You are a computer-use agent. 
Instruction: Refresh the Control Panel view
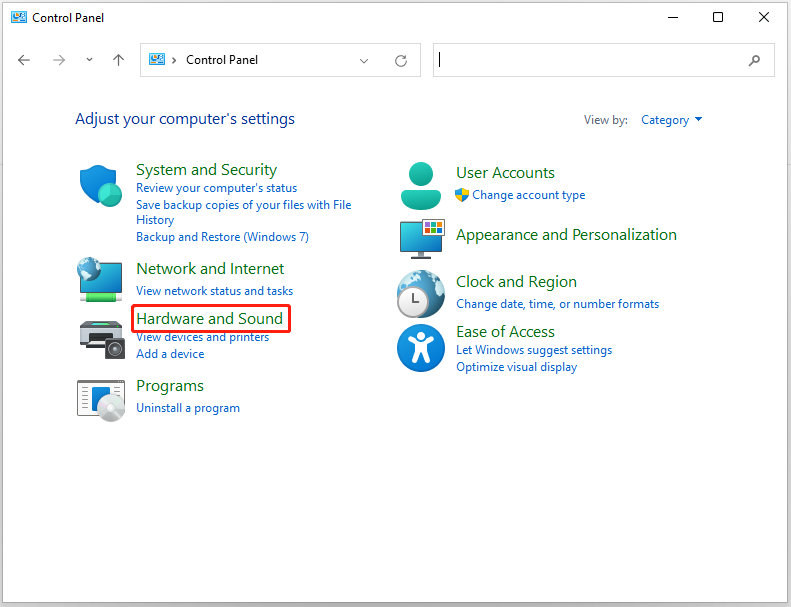coord(401,61)
